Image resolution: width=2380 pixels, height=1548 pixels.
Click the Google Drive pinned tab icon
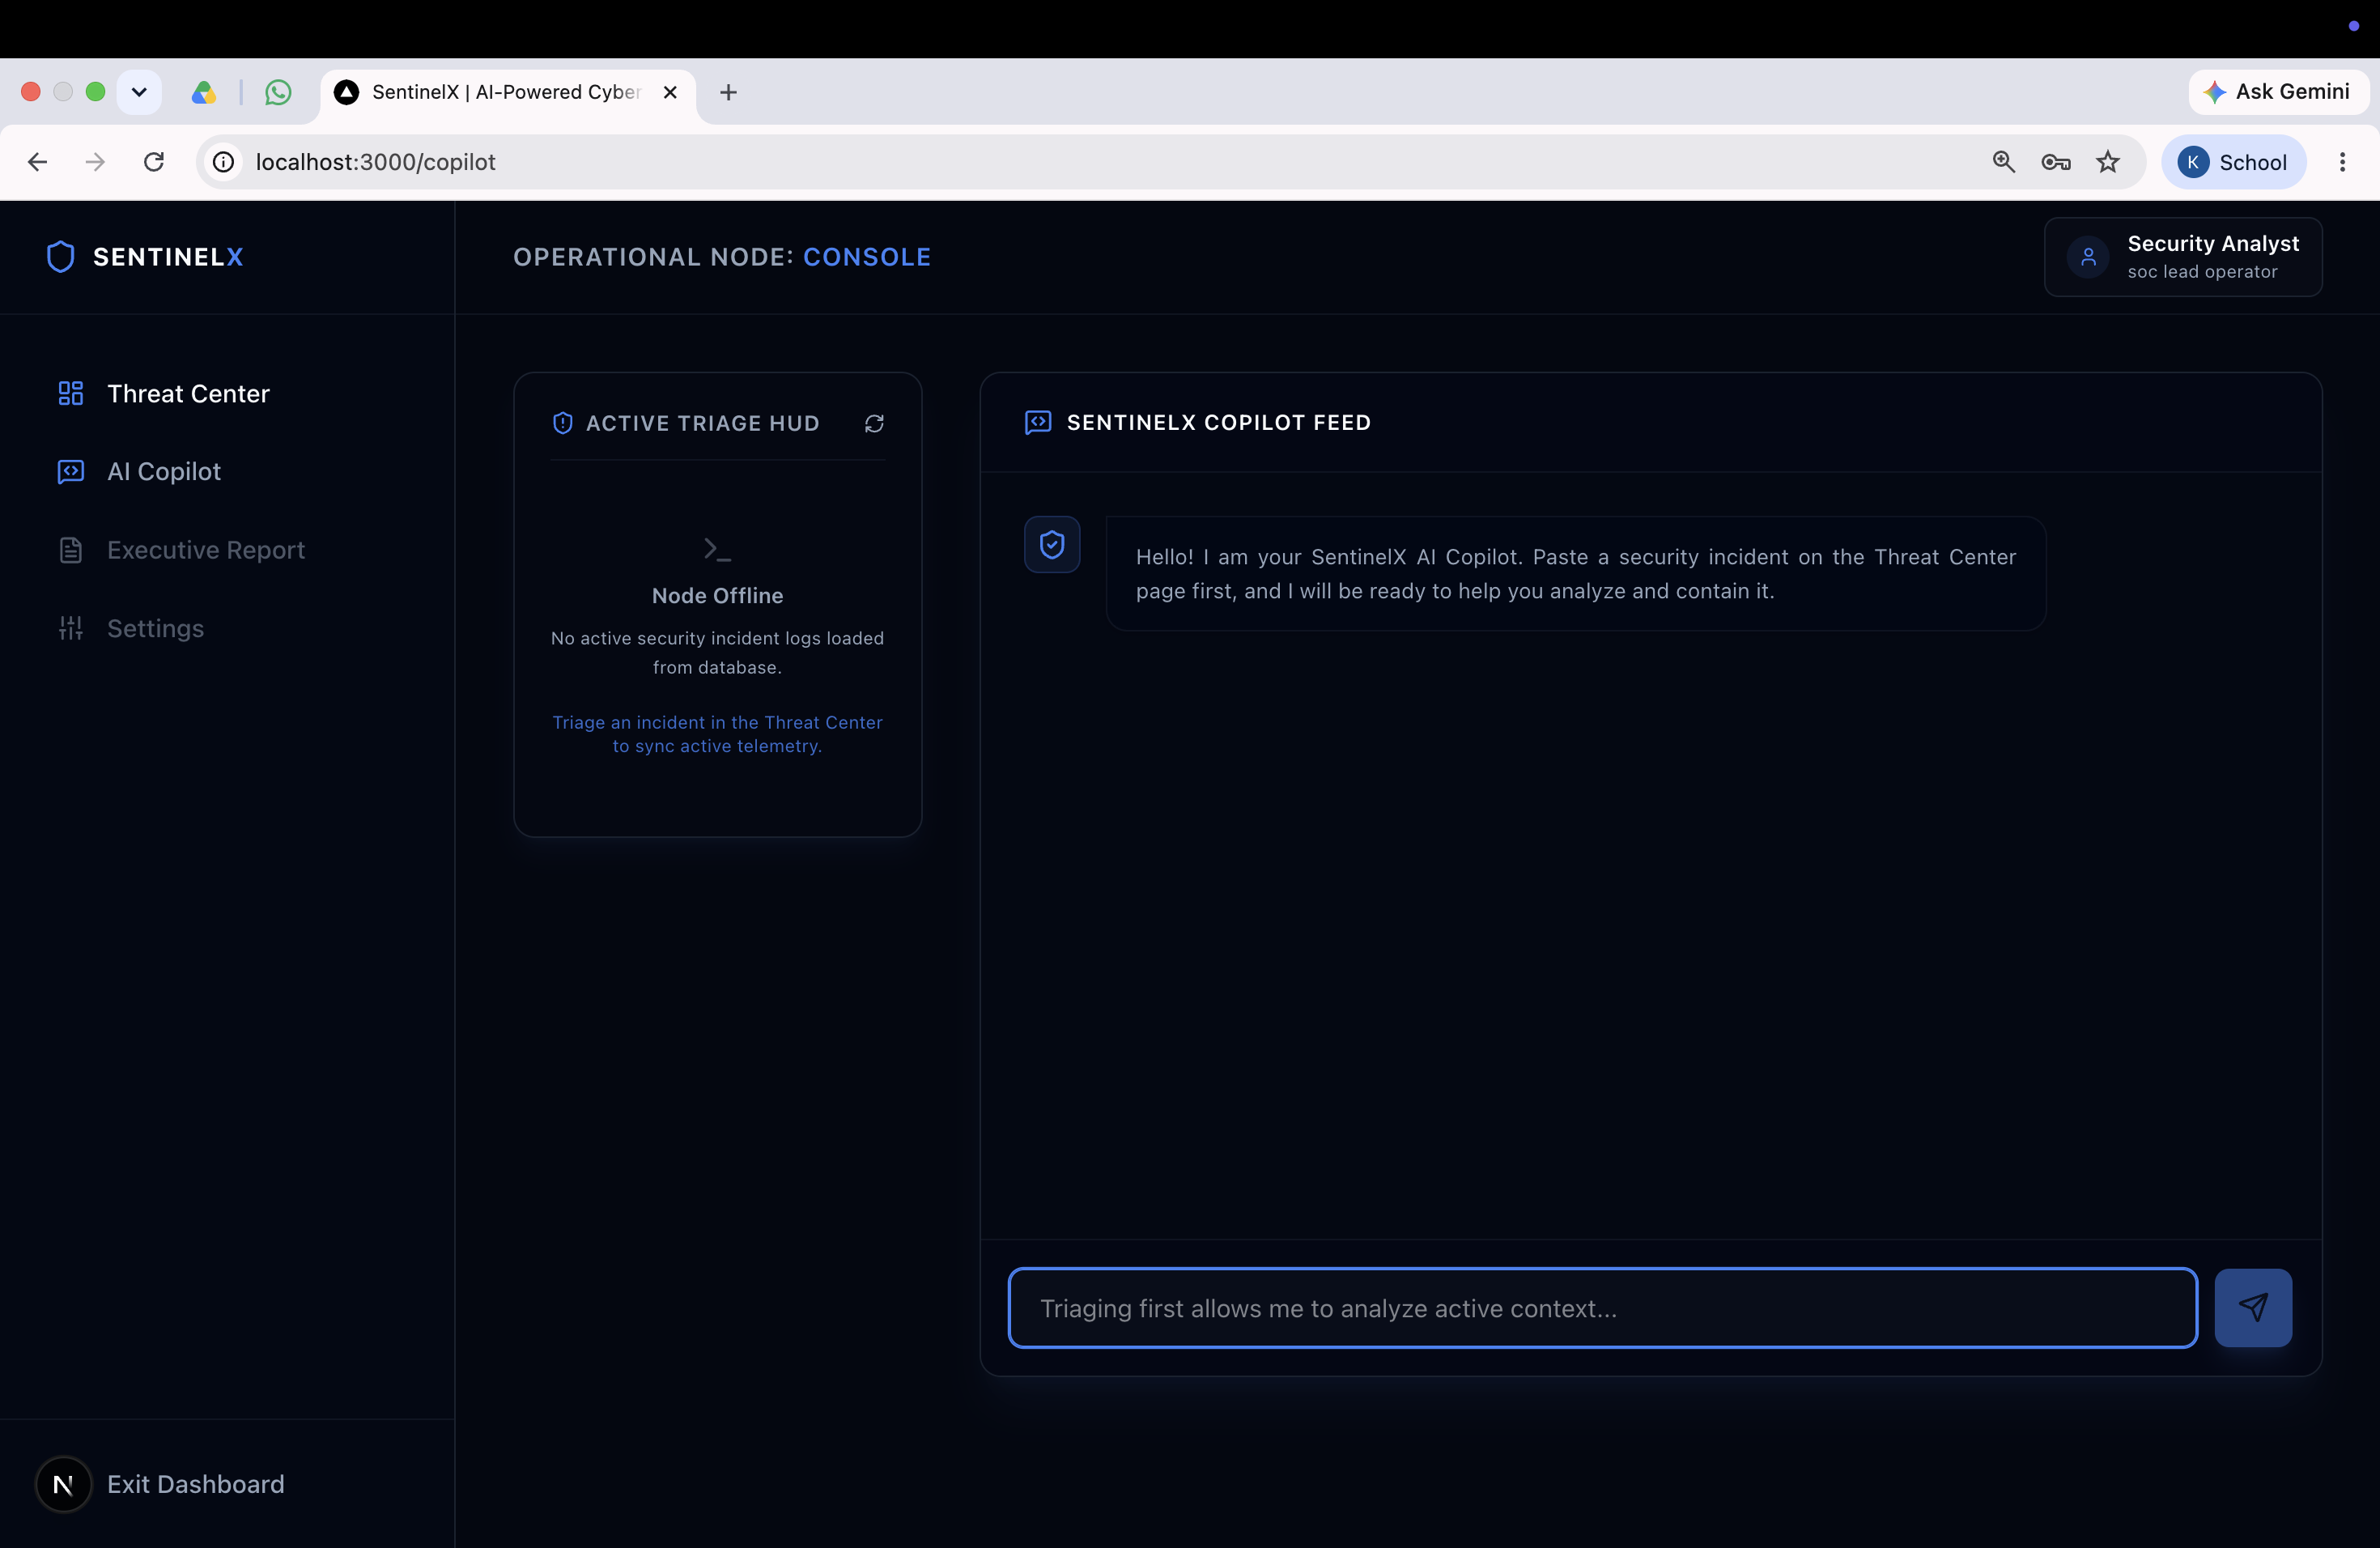coord(204,92)
